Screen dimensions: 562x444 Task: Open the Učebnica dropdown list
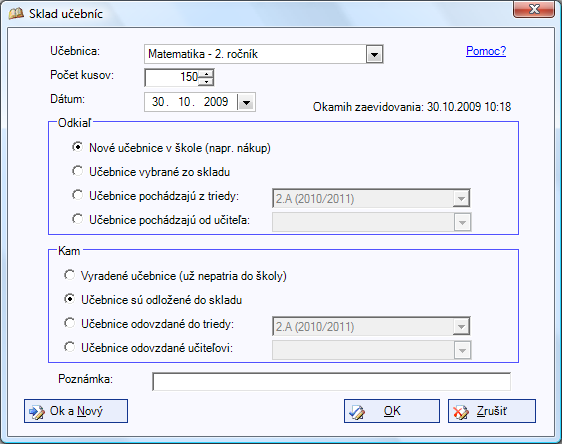[x=374, y=54]
